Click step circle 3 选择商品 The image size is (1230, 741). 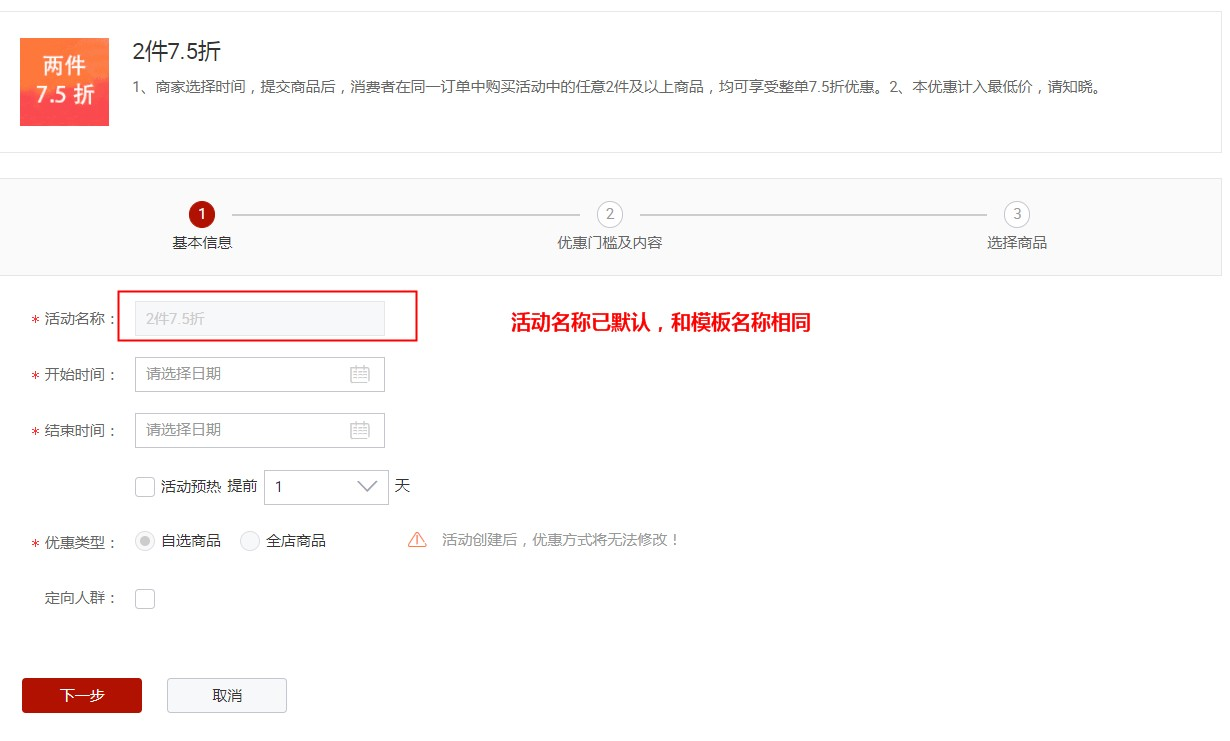pyautogui.click(x=1016, y=214)
